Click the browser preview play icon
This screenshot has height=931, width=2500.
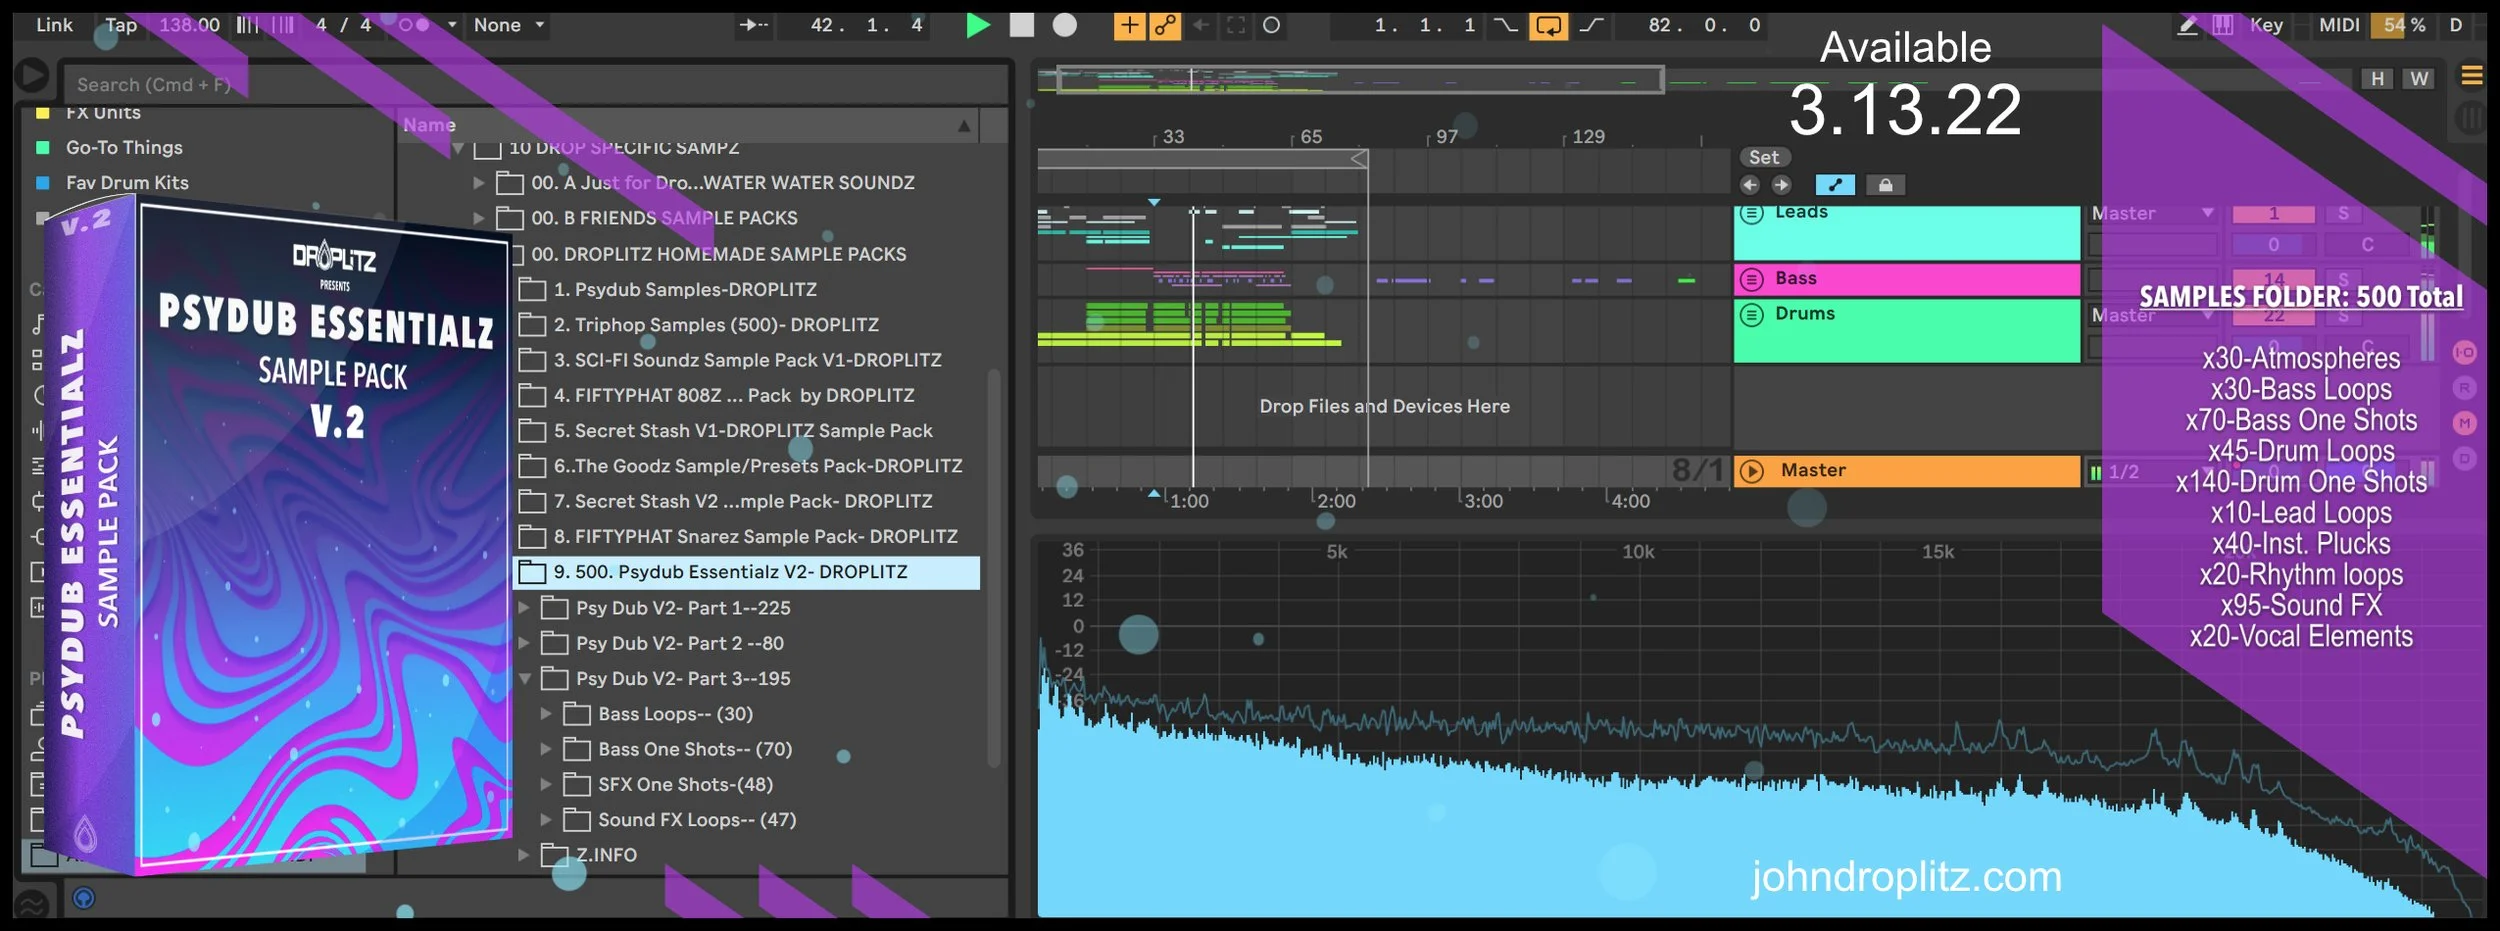(32, 75)
